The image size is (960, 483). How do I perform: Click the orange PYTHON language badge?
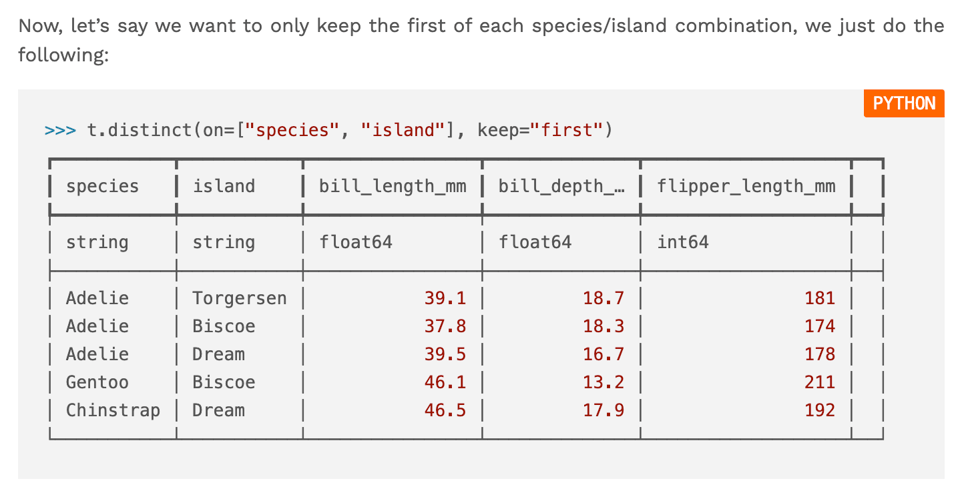point(903,103)
